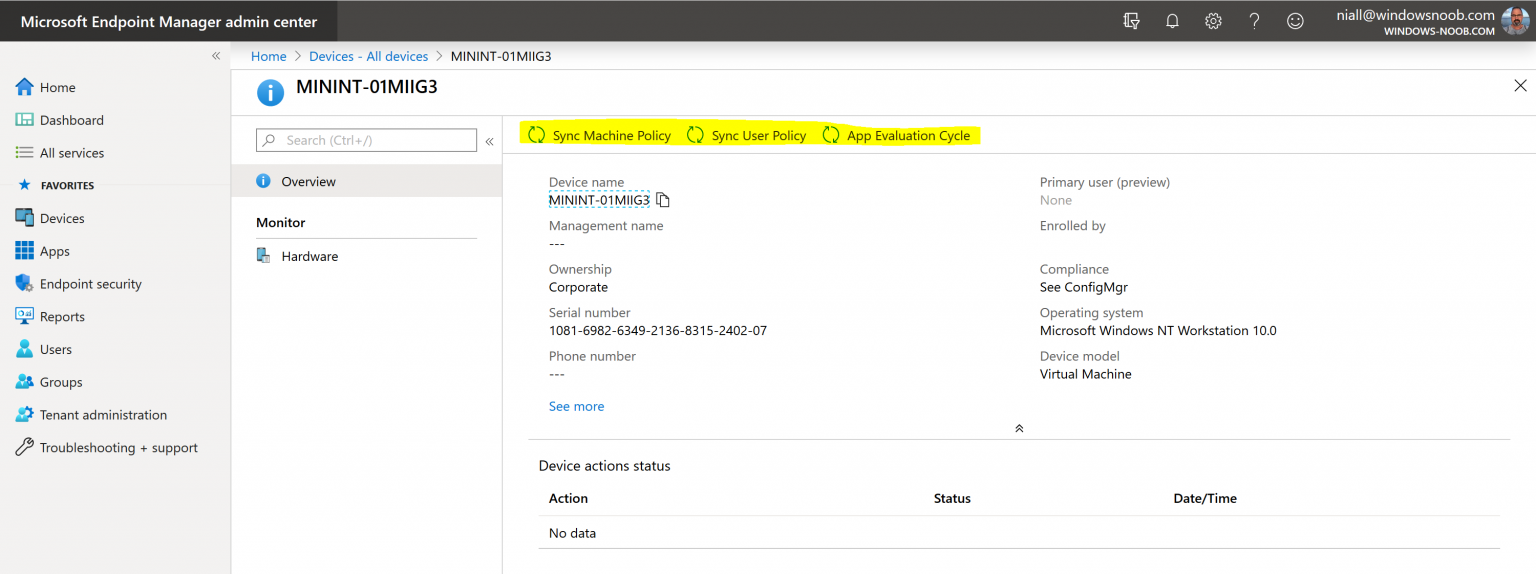Collapse the device essentials section
Viewport: 1536px width, 574px height.
pos(1019,428)
